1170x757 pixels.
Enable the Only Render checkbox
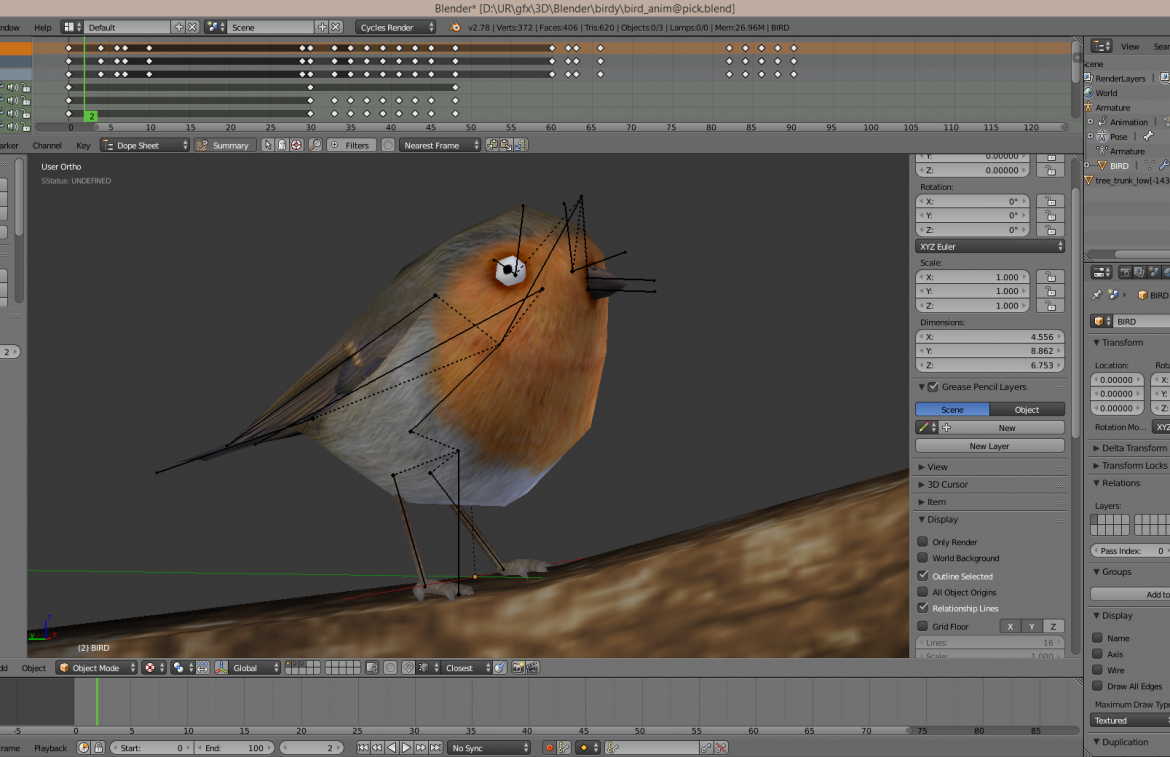pyautogui.click(x=923, y=542)
